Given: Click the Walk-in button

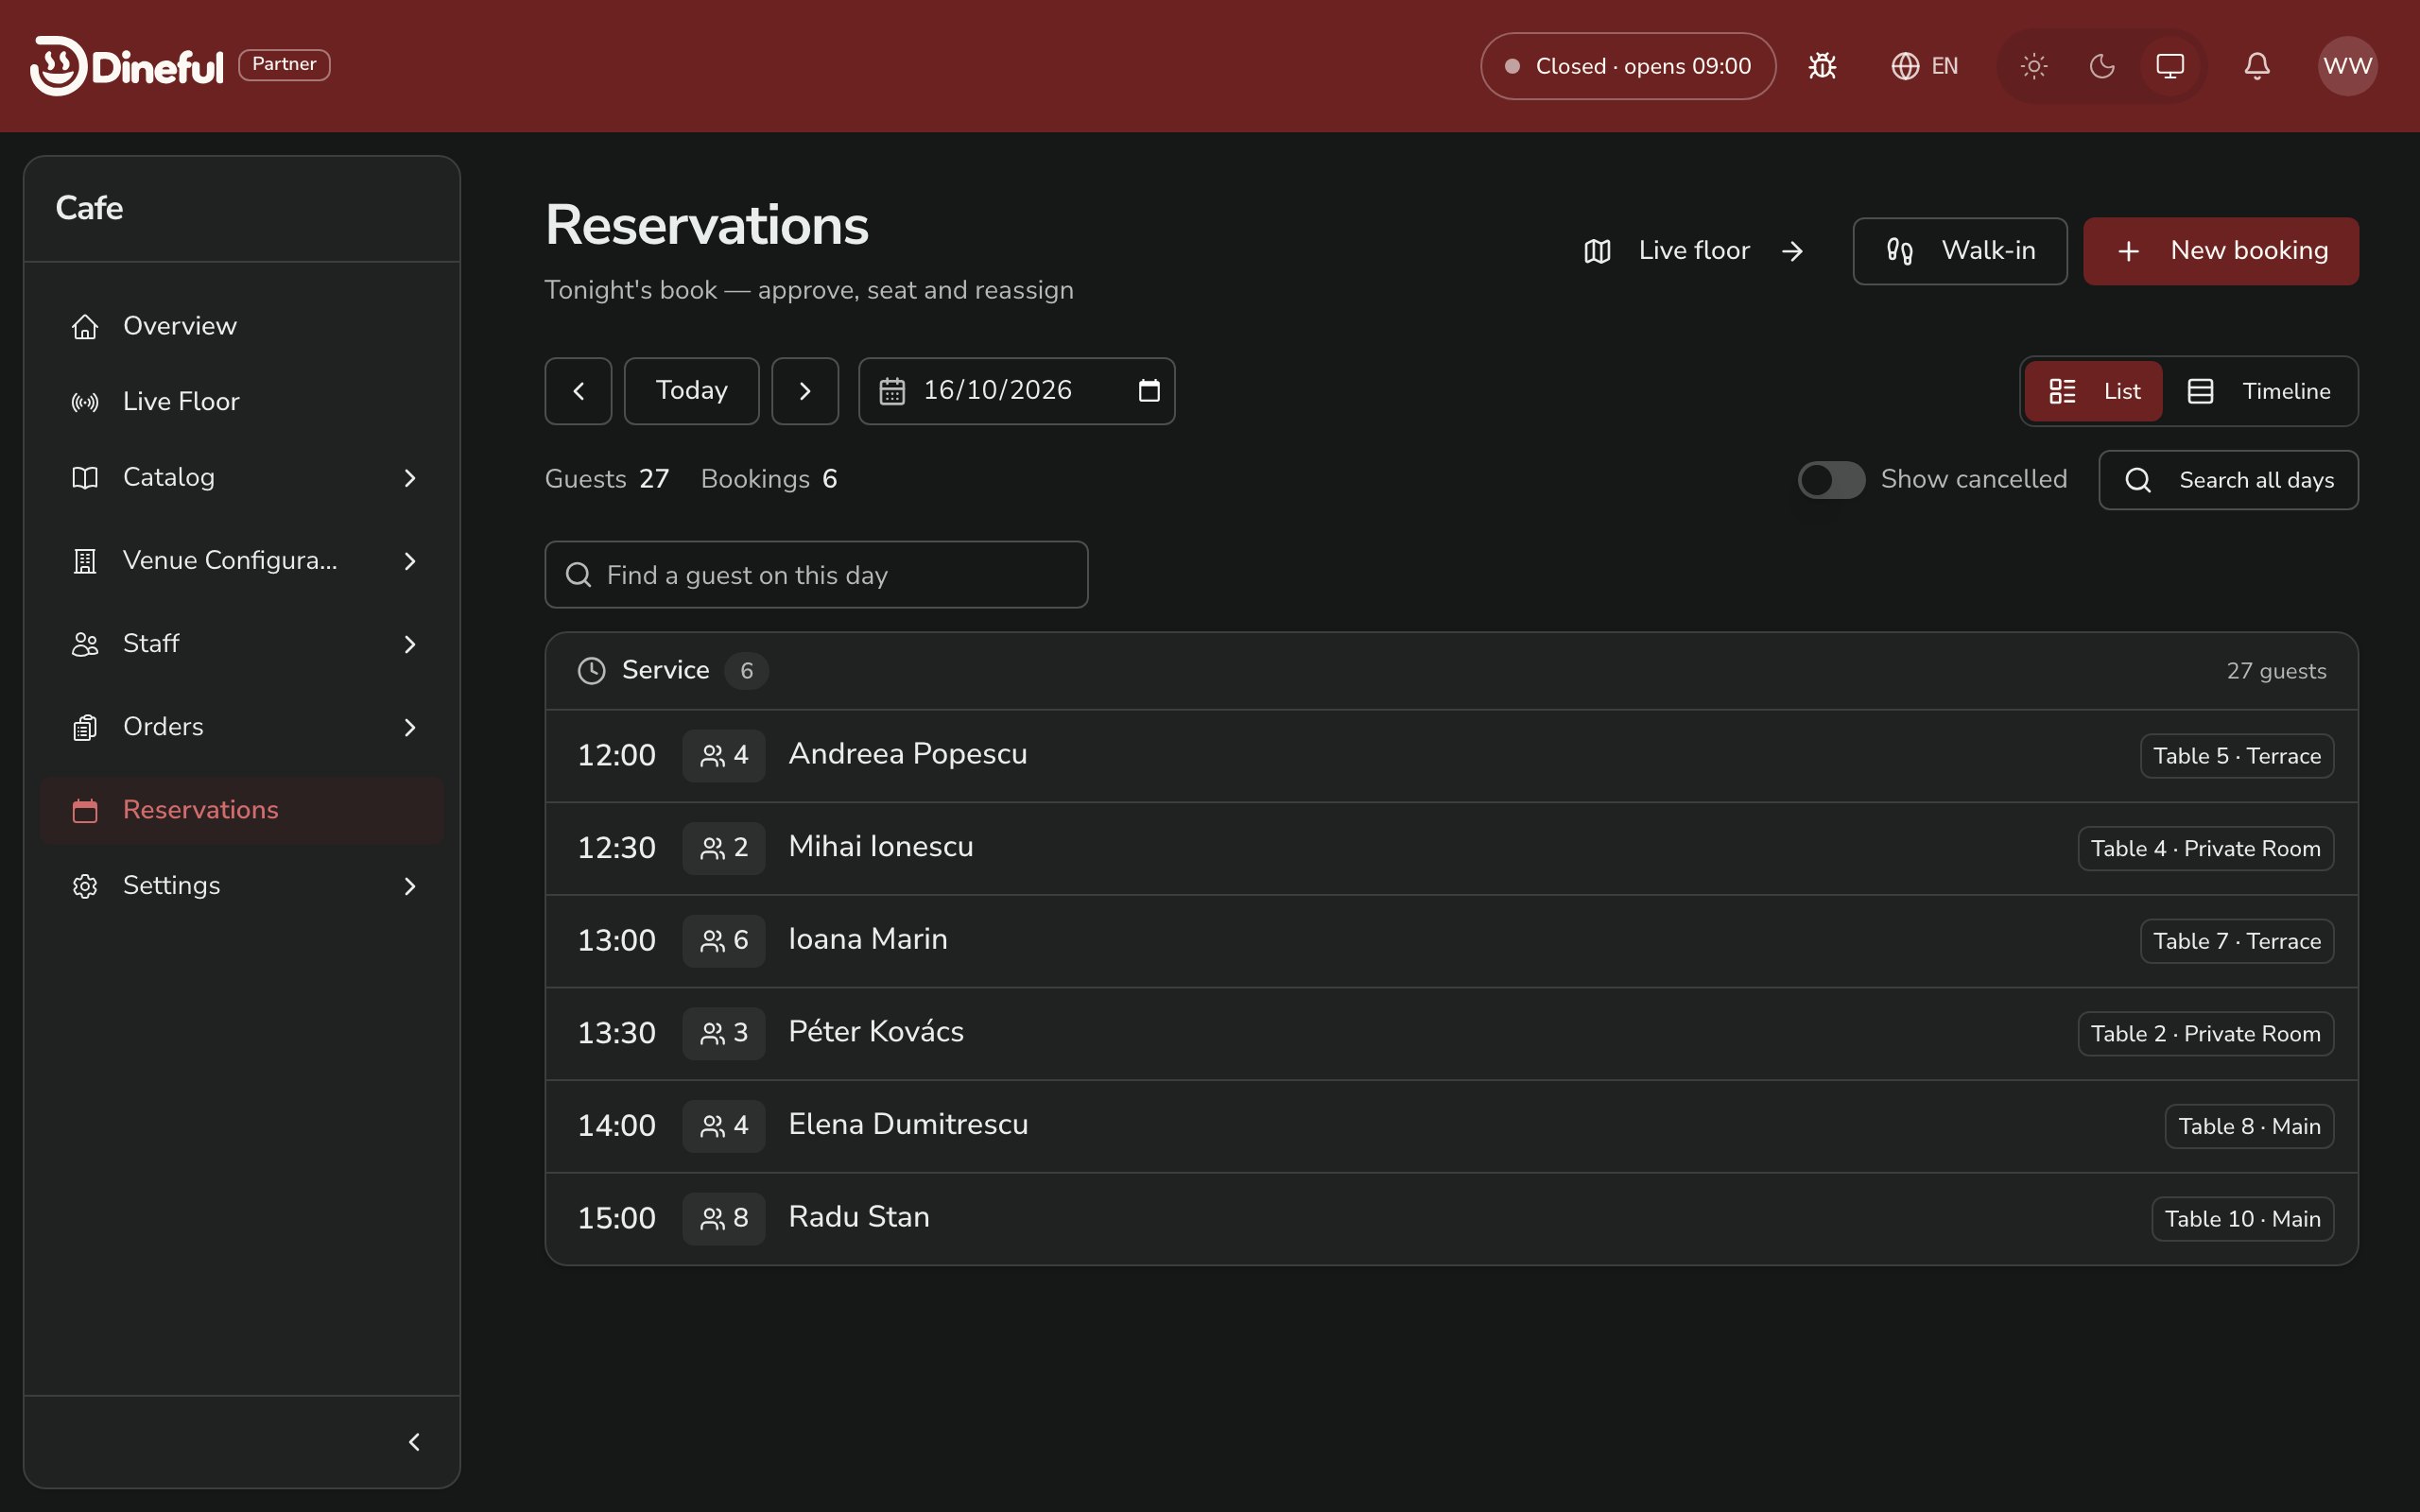Looking at the screenshot, I should click(1960, 251).
